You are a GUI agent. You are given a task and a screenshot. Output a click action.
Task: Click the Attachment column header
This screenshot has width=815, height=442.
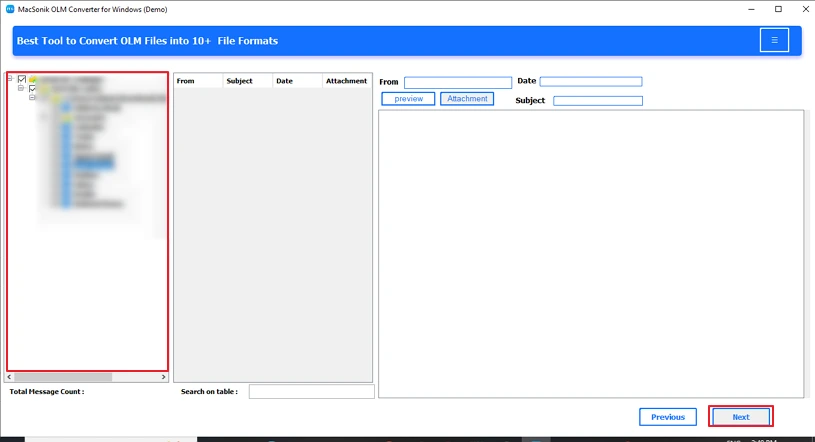(346, 81)
